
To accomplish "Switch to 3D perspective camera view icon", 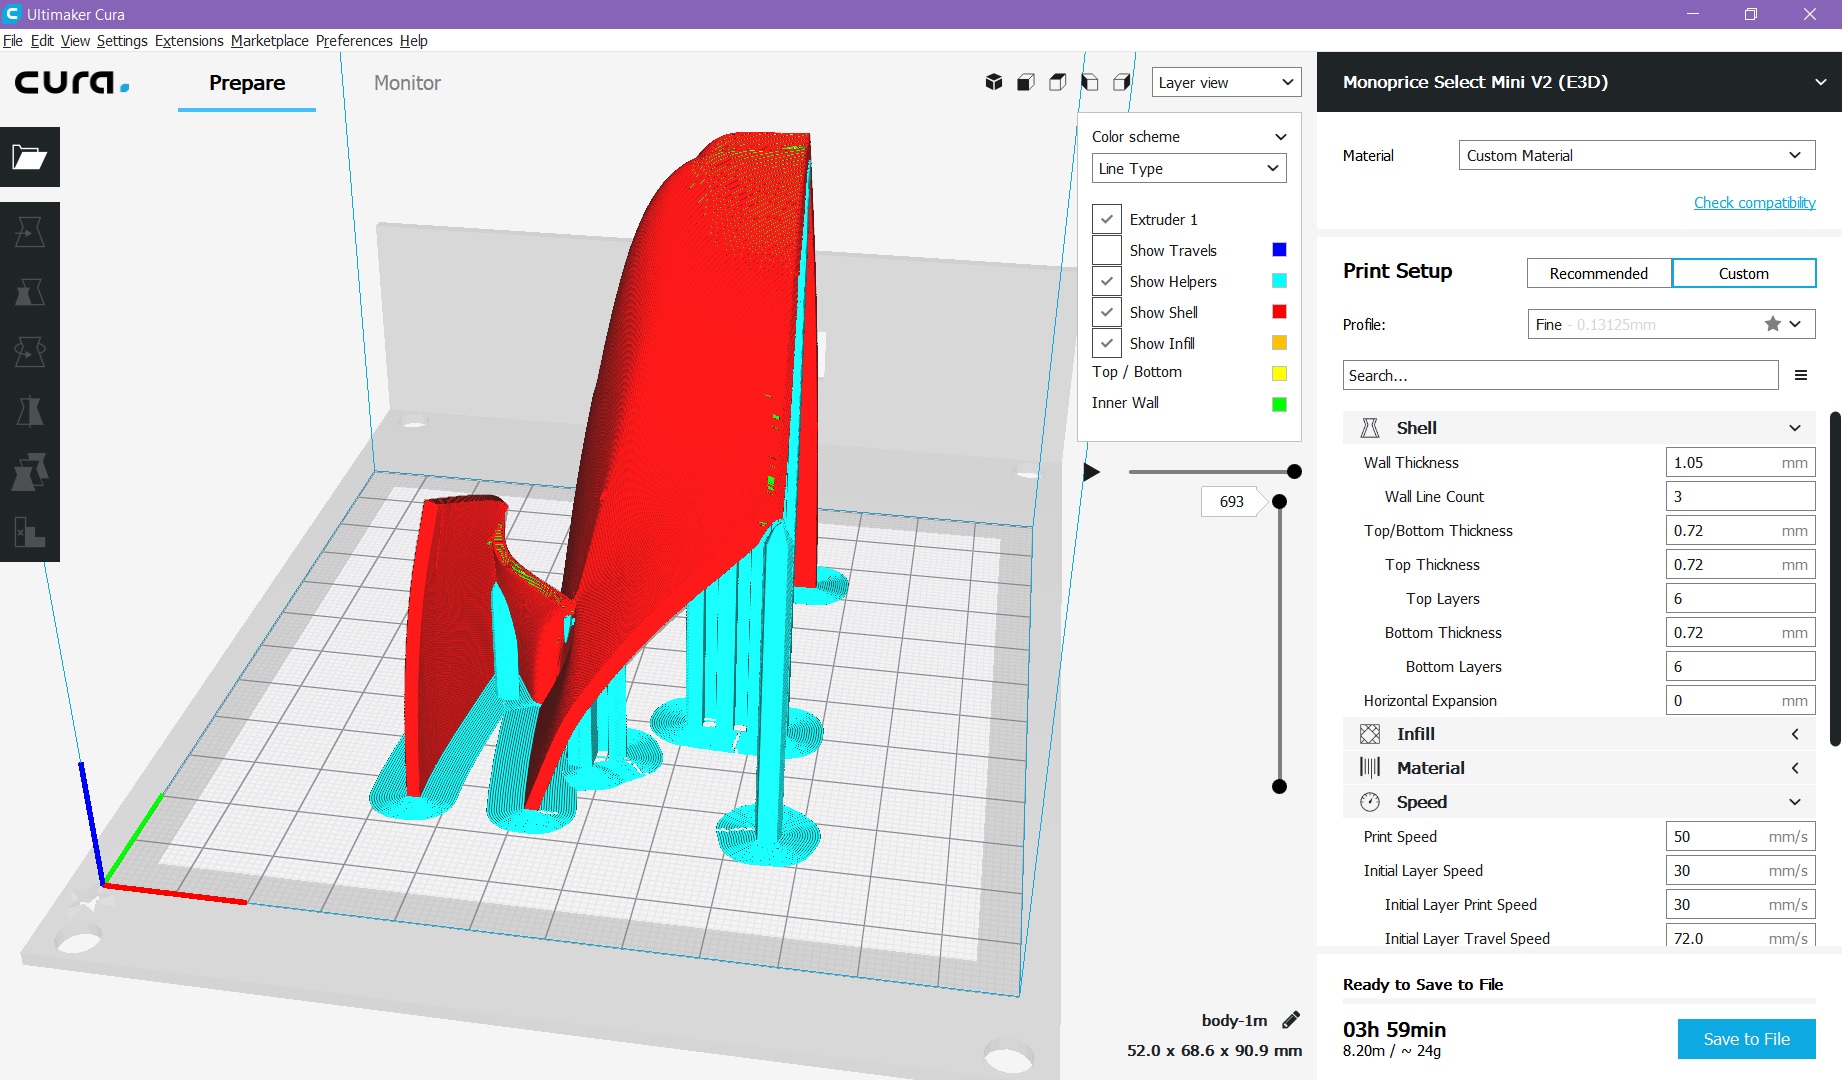I will coord(994,82).
